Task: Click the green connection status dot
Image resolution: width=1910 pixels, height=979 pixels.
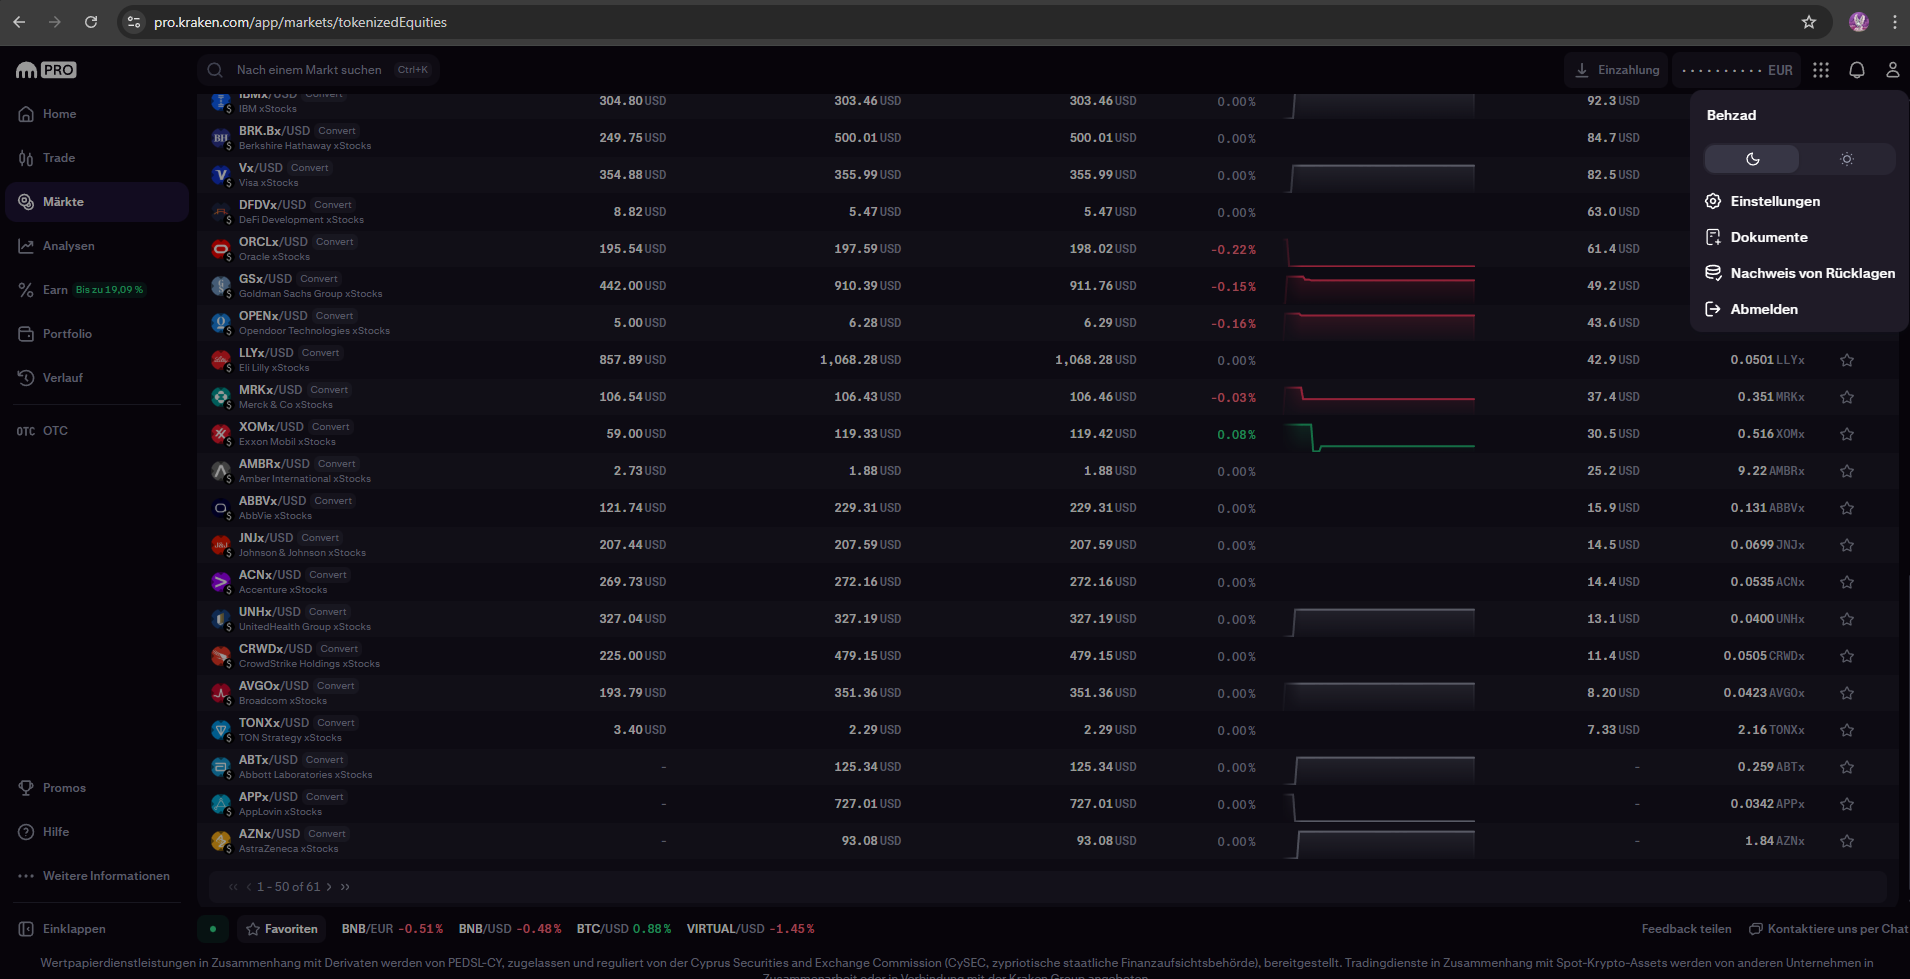Action: pos(213,929)
